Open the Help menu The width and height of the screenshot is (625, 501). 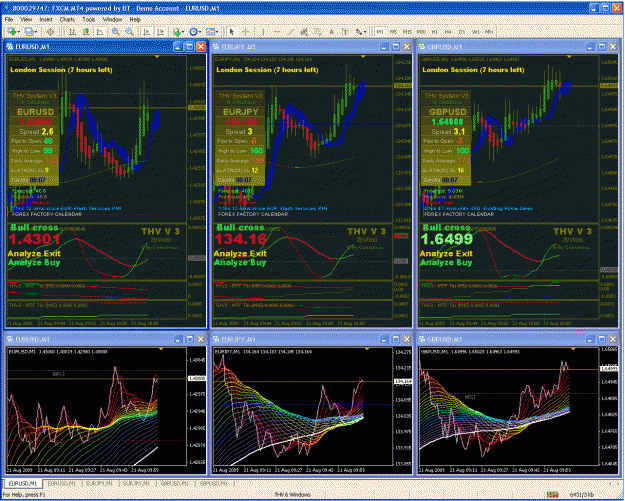(x=135, y=19)
